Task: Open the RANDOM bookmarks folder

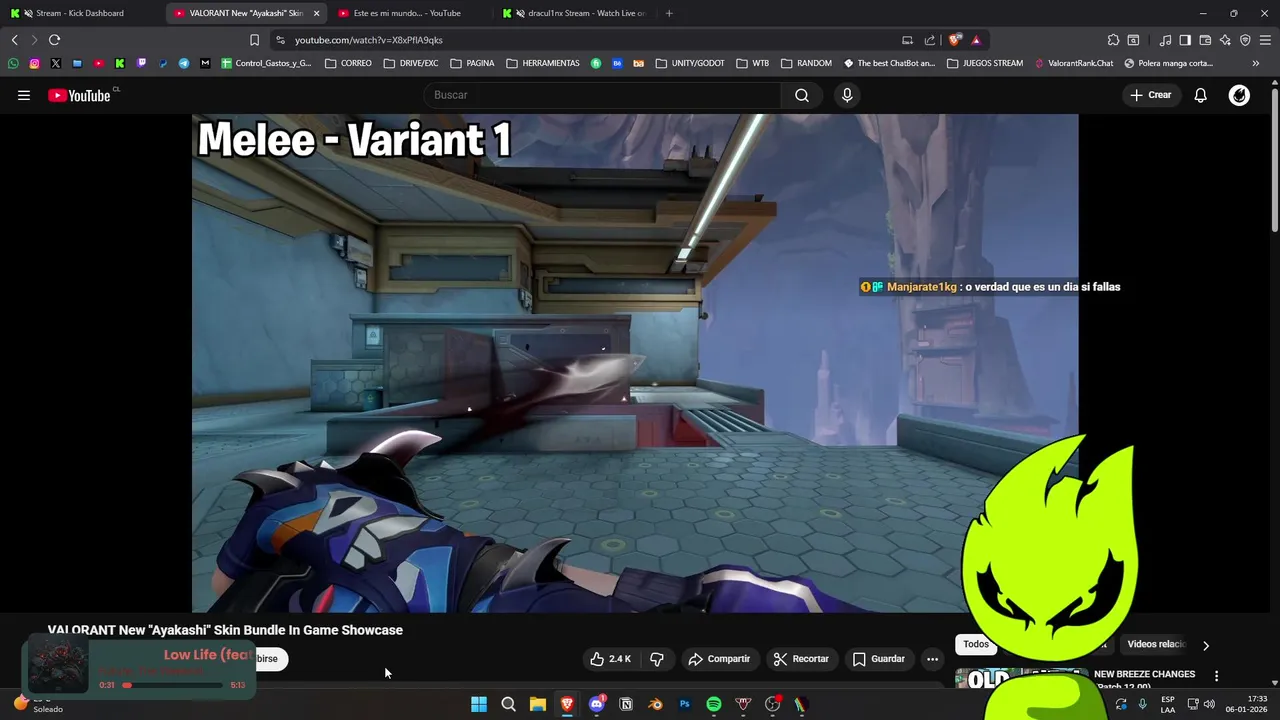Action: 806,63
